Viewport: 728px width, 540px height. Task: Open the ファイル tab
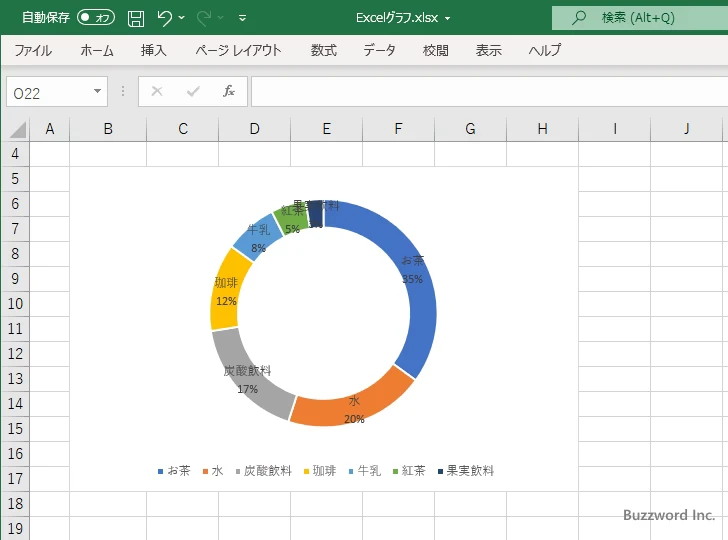(33, 50)
